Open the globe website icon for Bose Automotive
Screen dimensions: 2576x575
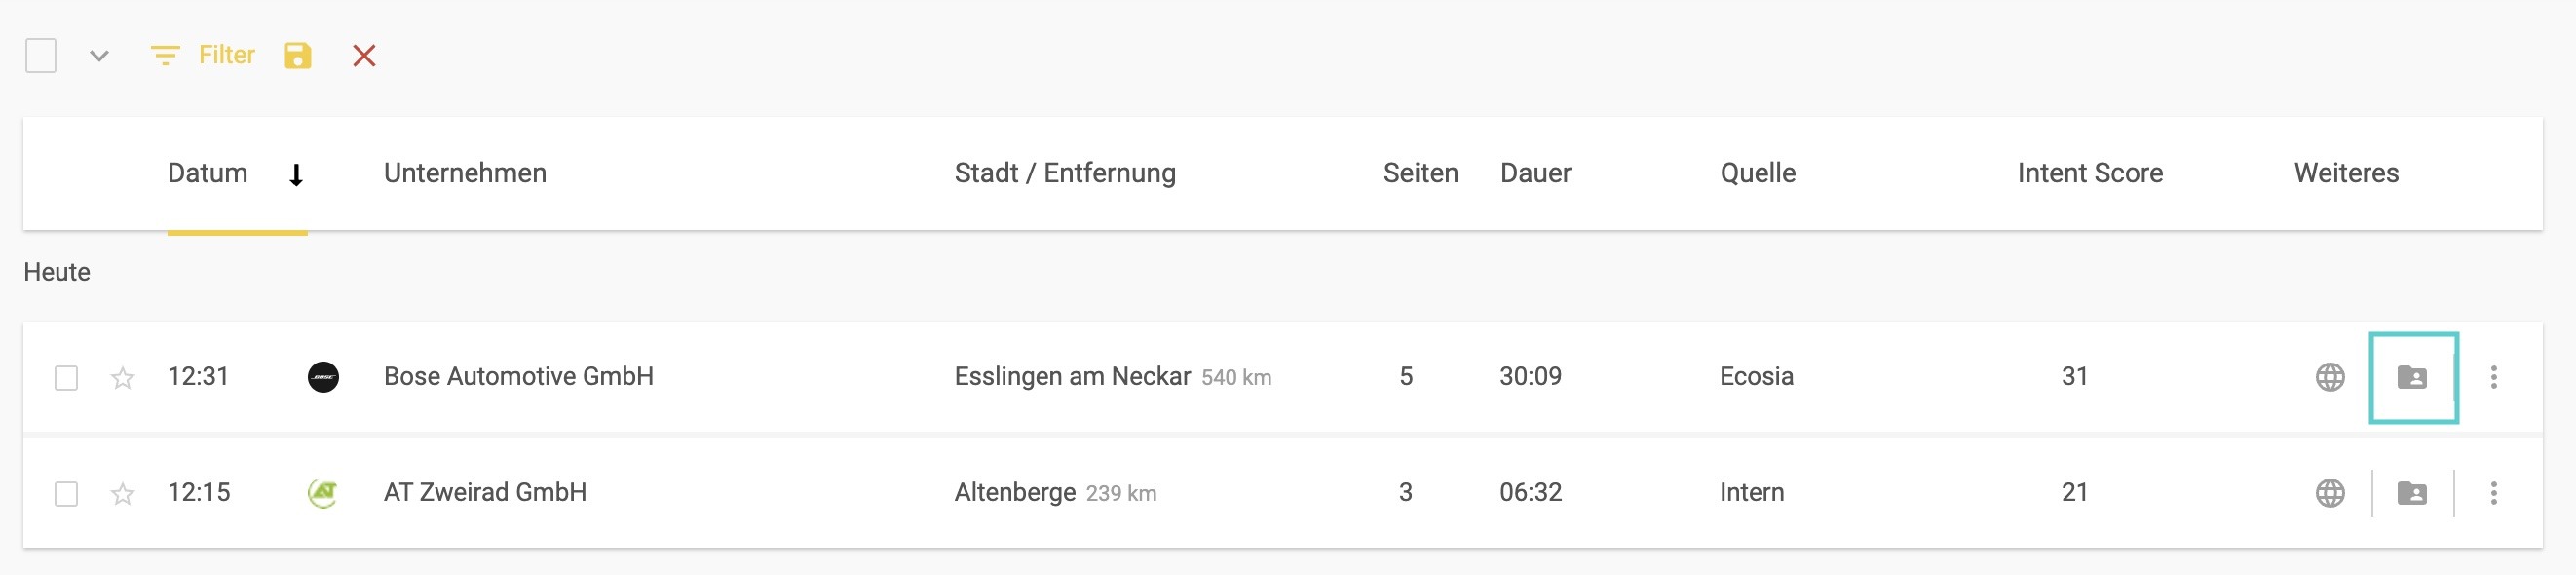point(2330,377)
